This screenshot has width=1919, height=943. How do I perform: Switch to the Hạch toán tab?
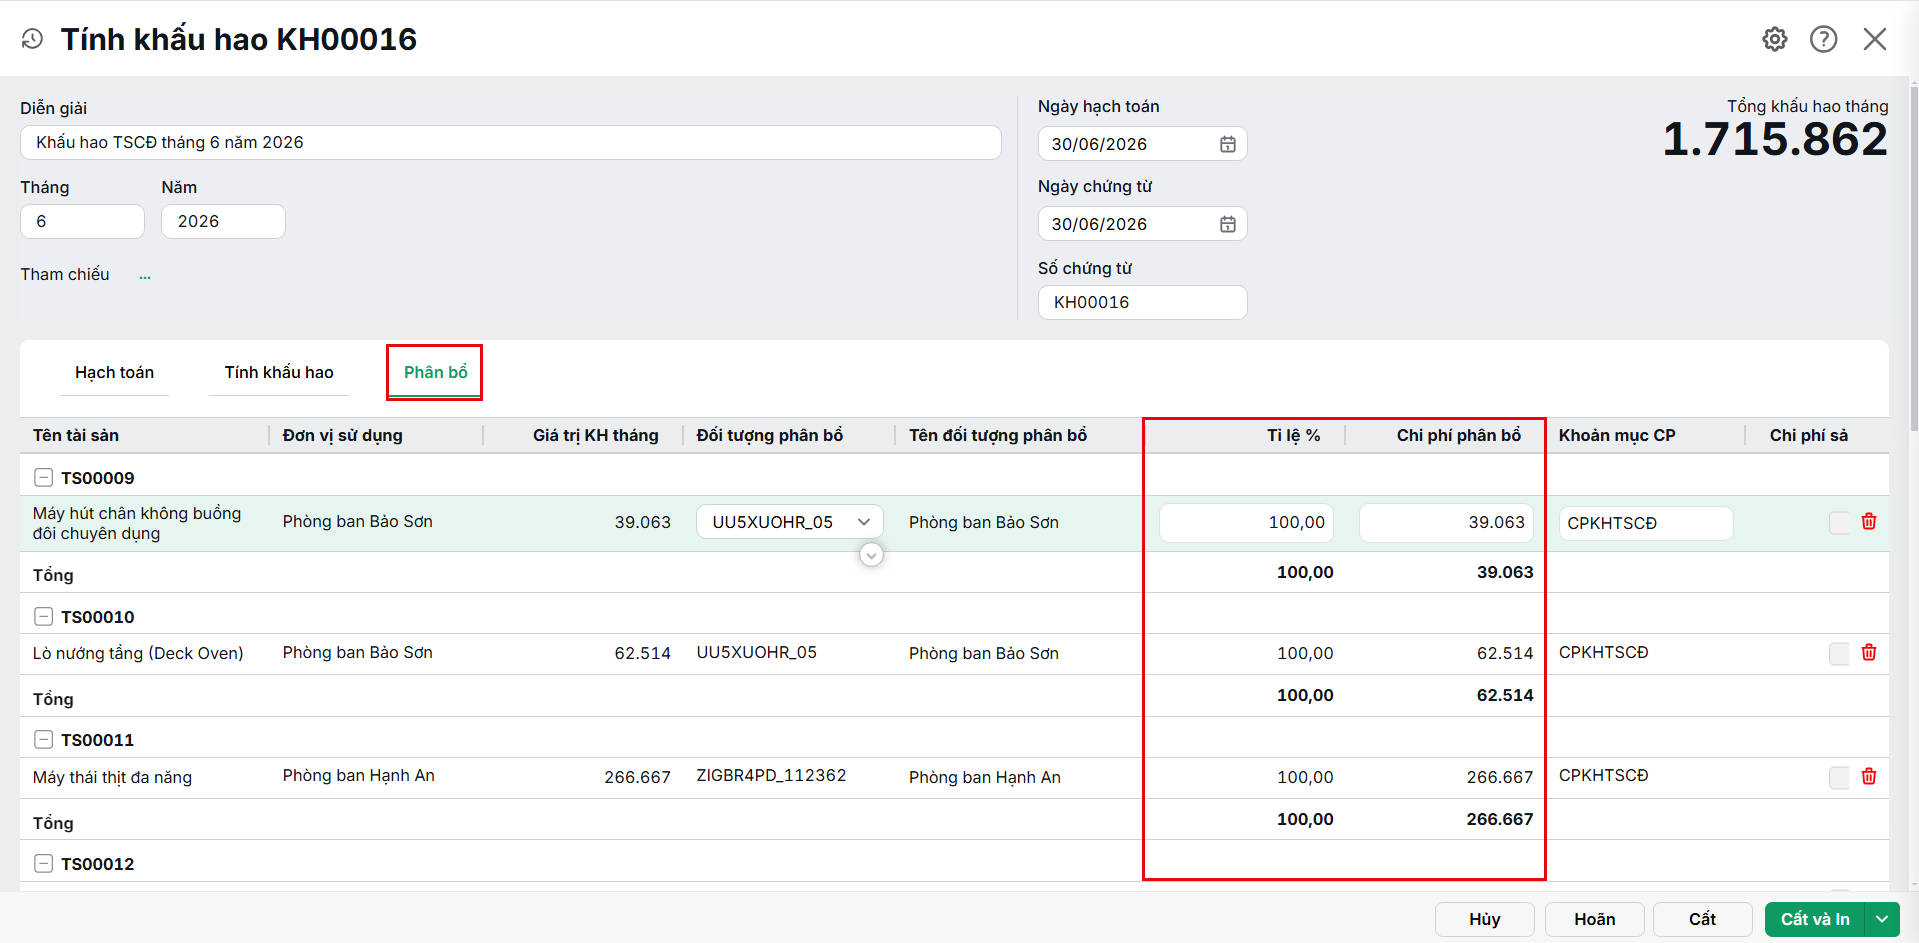point(114,372)
